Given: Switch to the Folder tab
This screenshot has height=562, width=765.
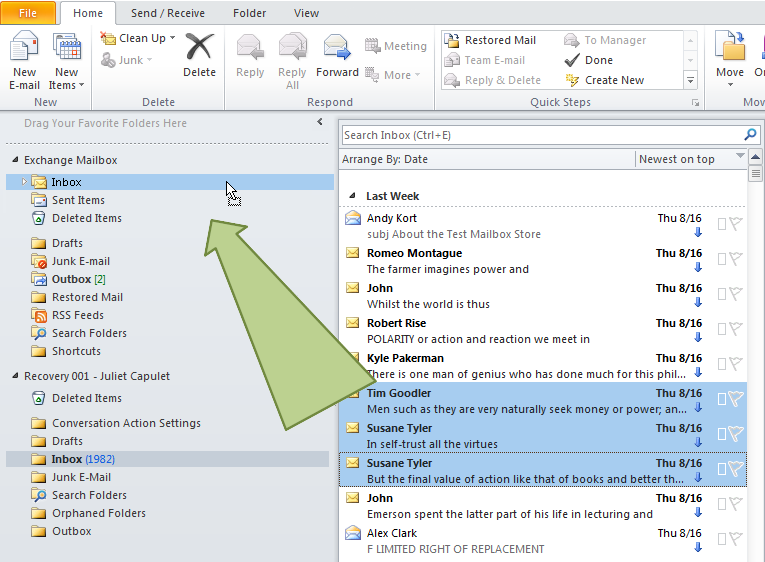Looking at the screenshot, I should (x=249, y=13).
